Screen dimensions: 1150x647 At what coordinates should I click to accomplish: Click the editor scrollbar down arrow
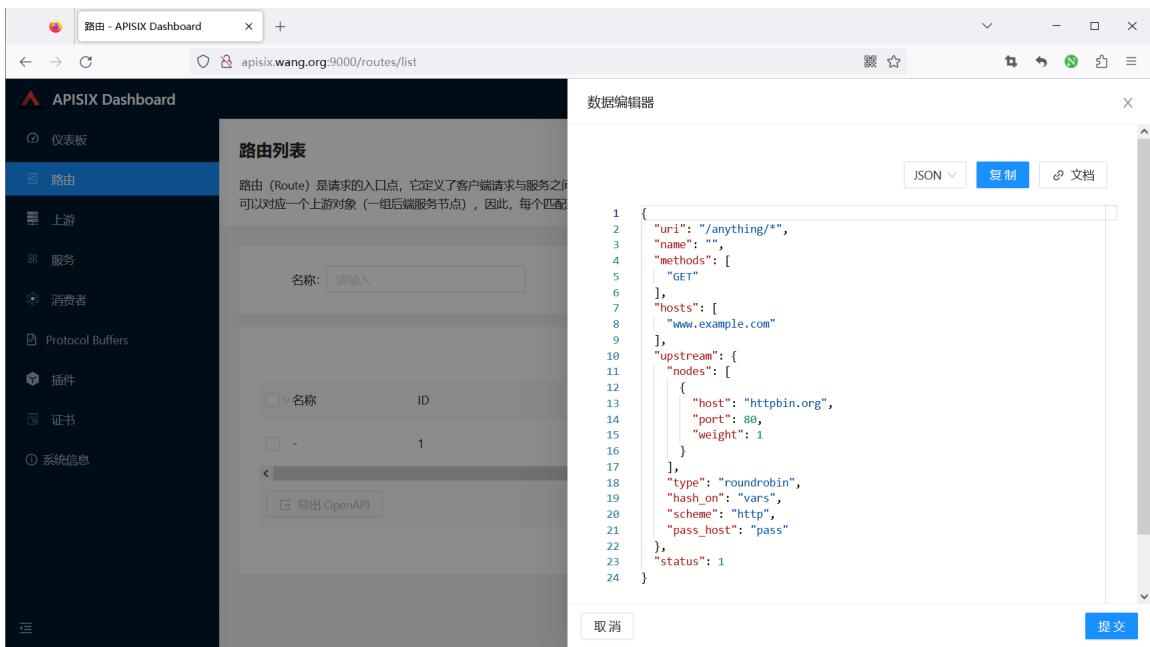(1143, 596)
